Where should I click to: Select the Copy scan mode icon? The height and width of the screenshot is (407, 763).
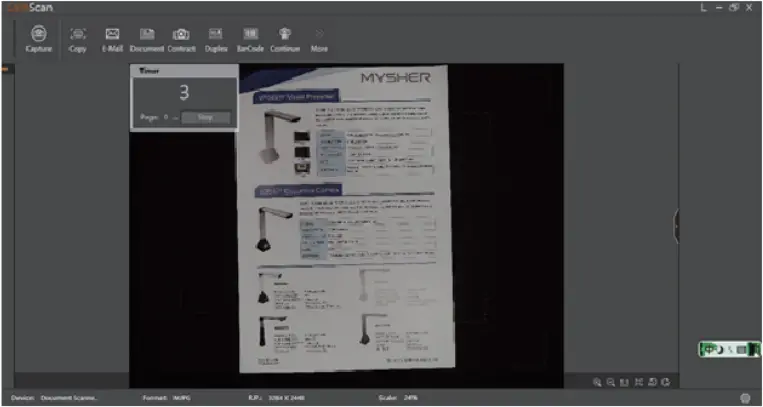tap(78, 34)
